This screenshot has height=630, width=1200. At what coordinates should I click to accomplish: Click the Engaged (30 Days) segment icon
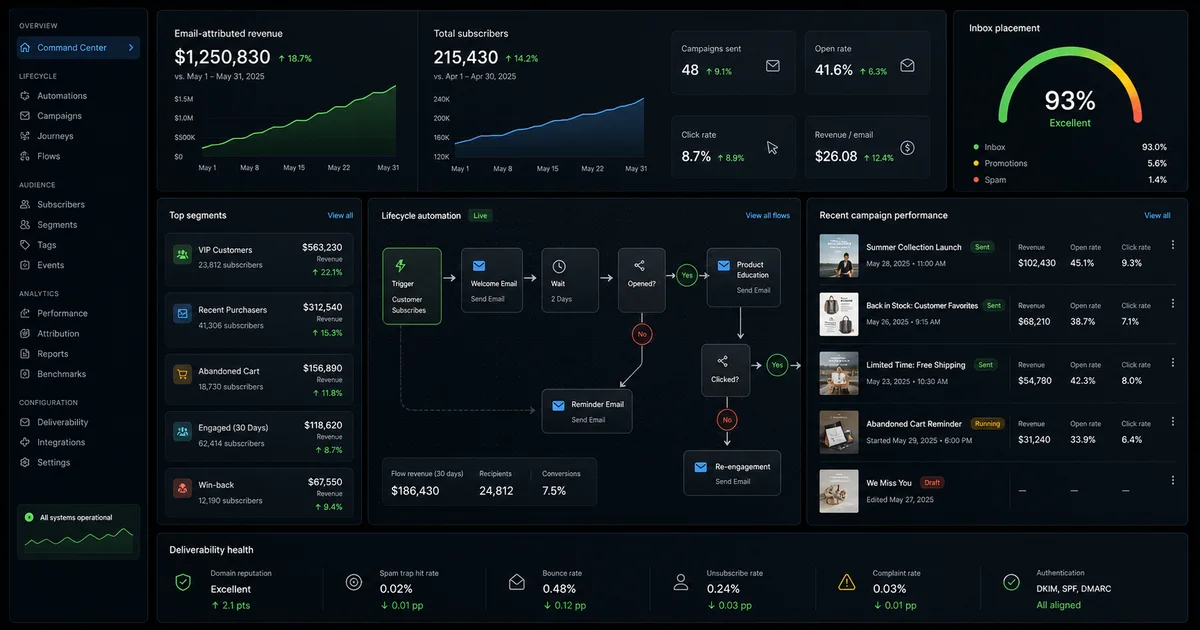point(182,432)
